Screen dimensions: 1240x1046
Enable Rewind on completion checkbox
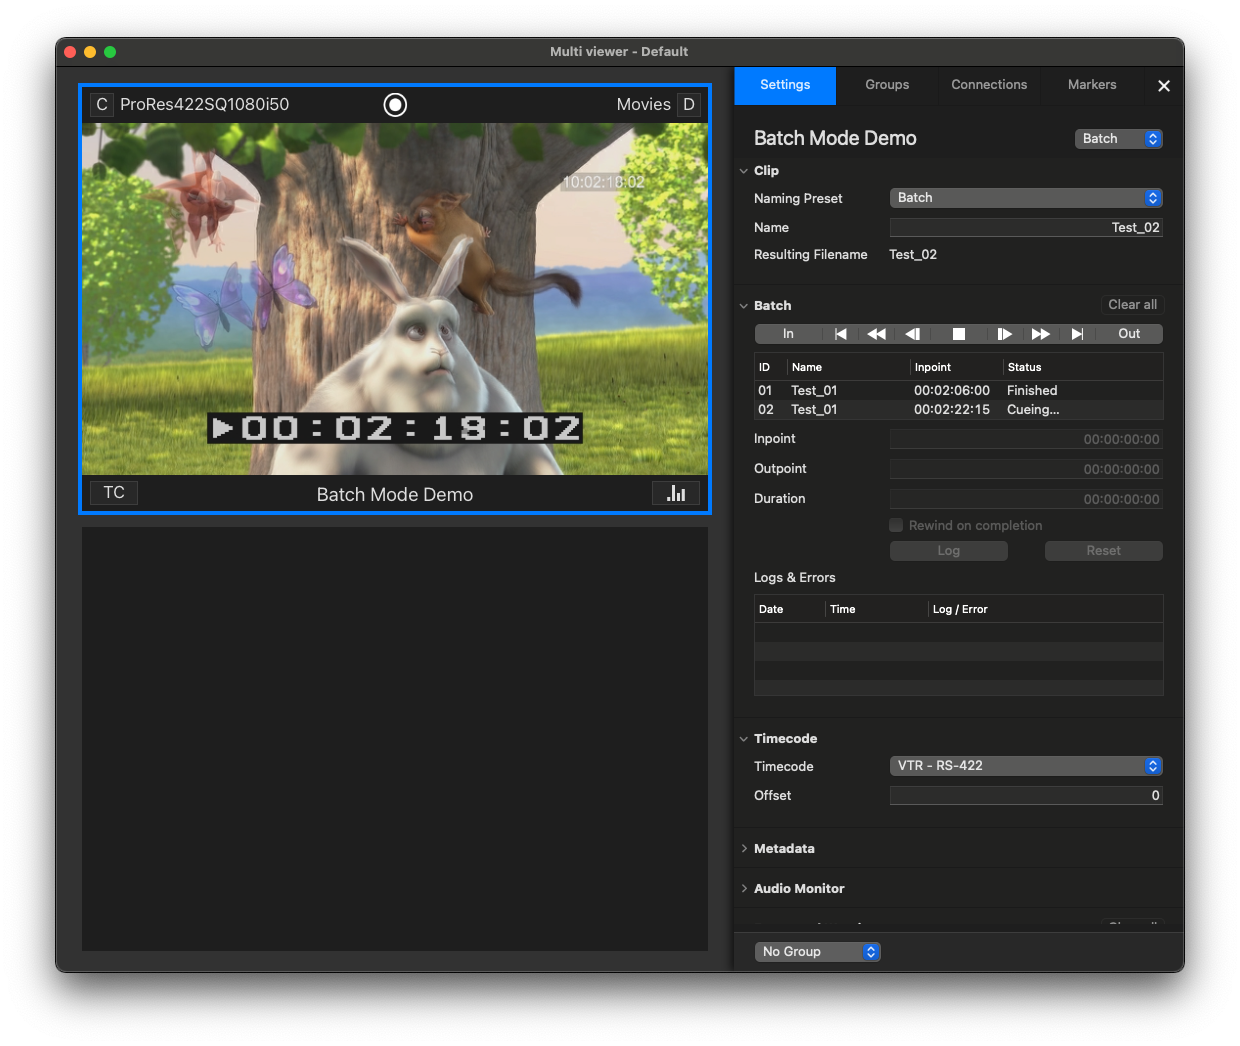(896, 525)
